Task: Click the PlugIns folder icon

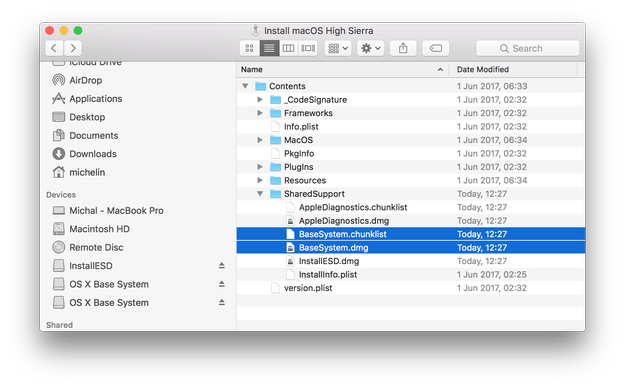Action: pyautogui.click(x=275, y=167)
